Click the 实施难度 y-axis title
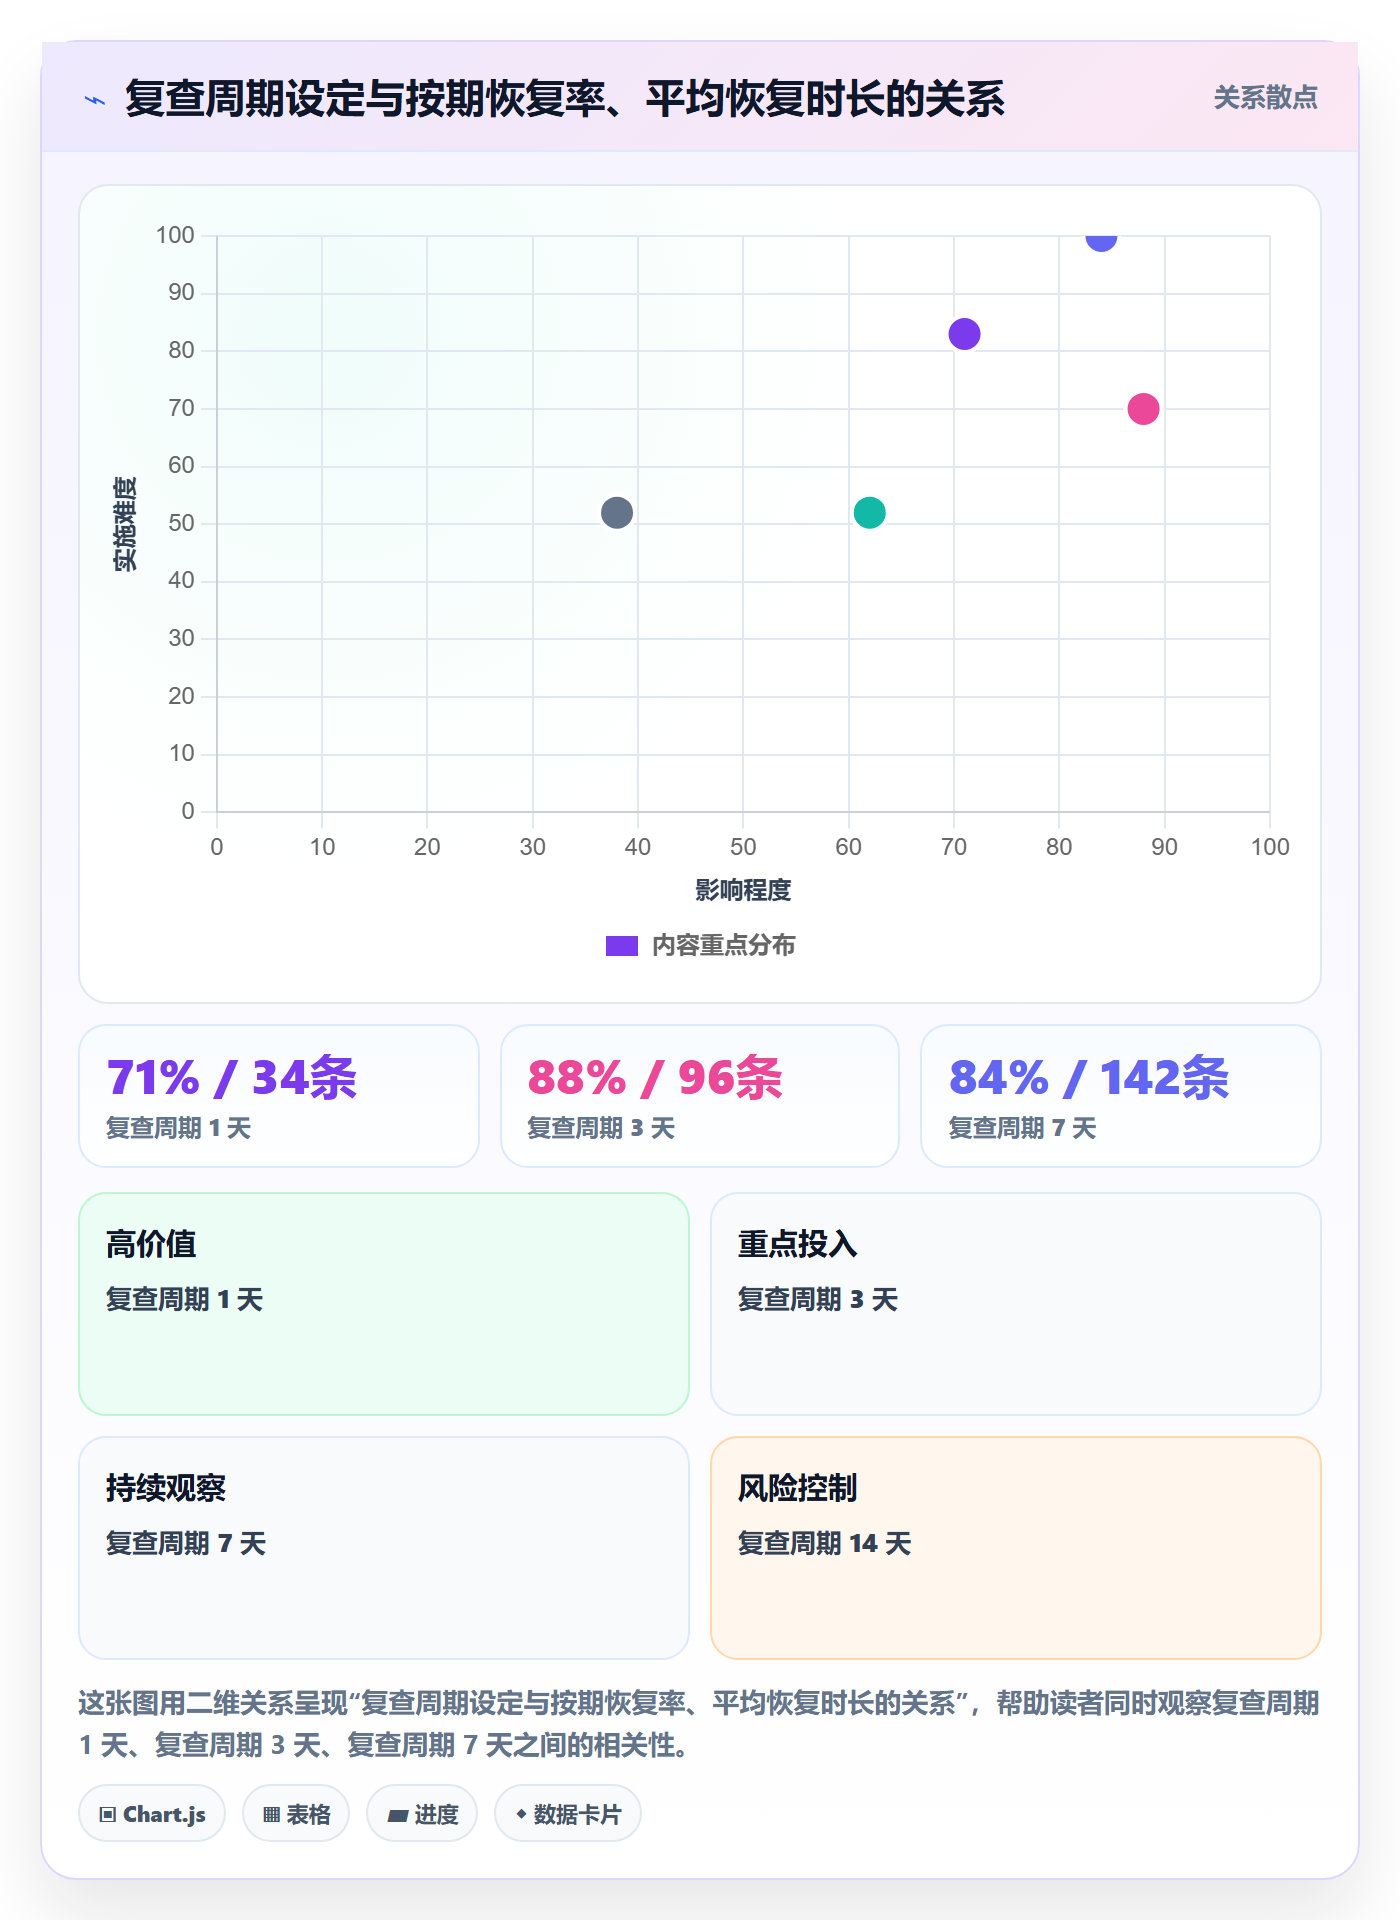This screenshot has height=1920, width=1400. (125, 524)
